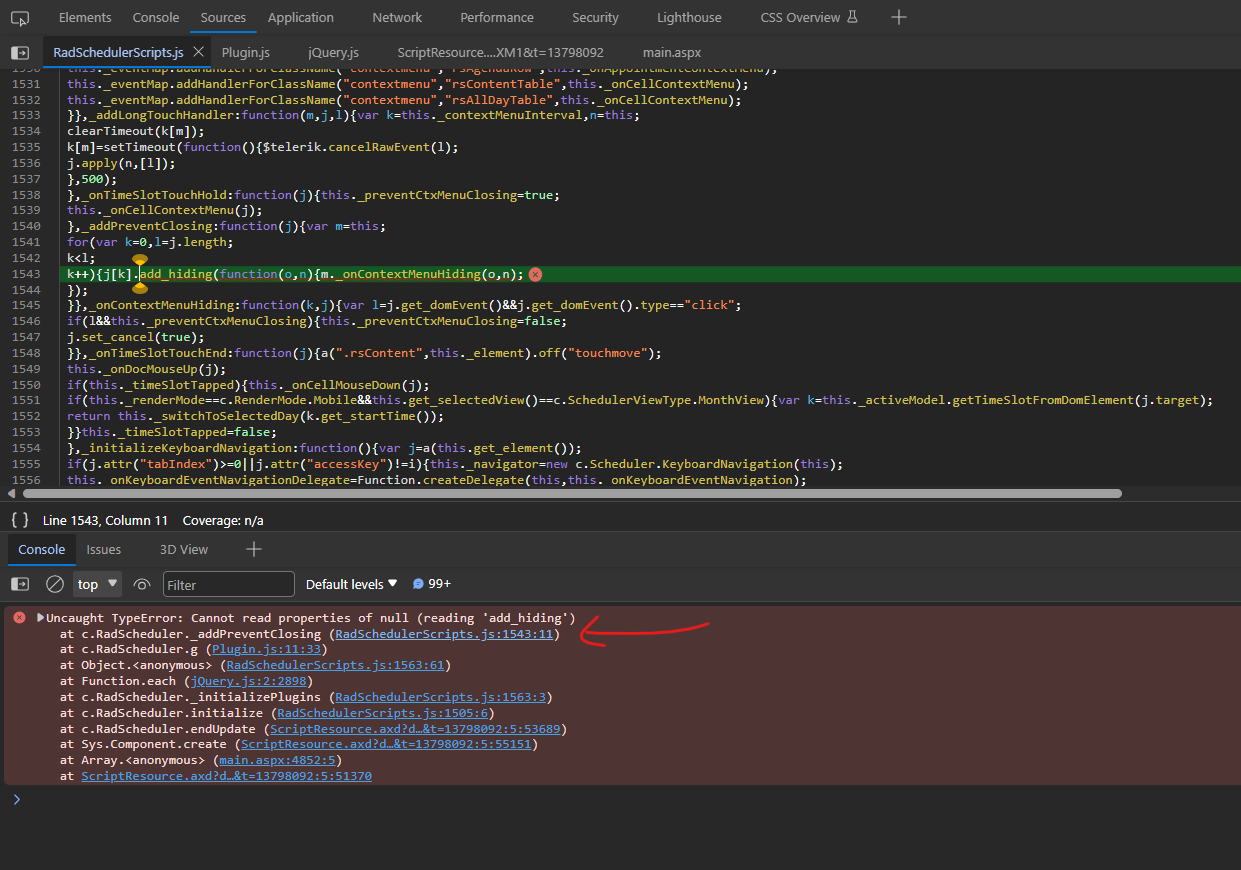Click the error icon beside Uncaught TypeError
The height and width of the screenshot is (870, 1241).
pos(19,617)
